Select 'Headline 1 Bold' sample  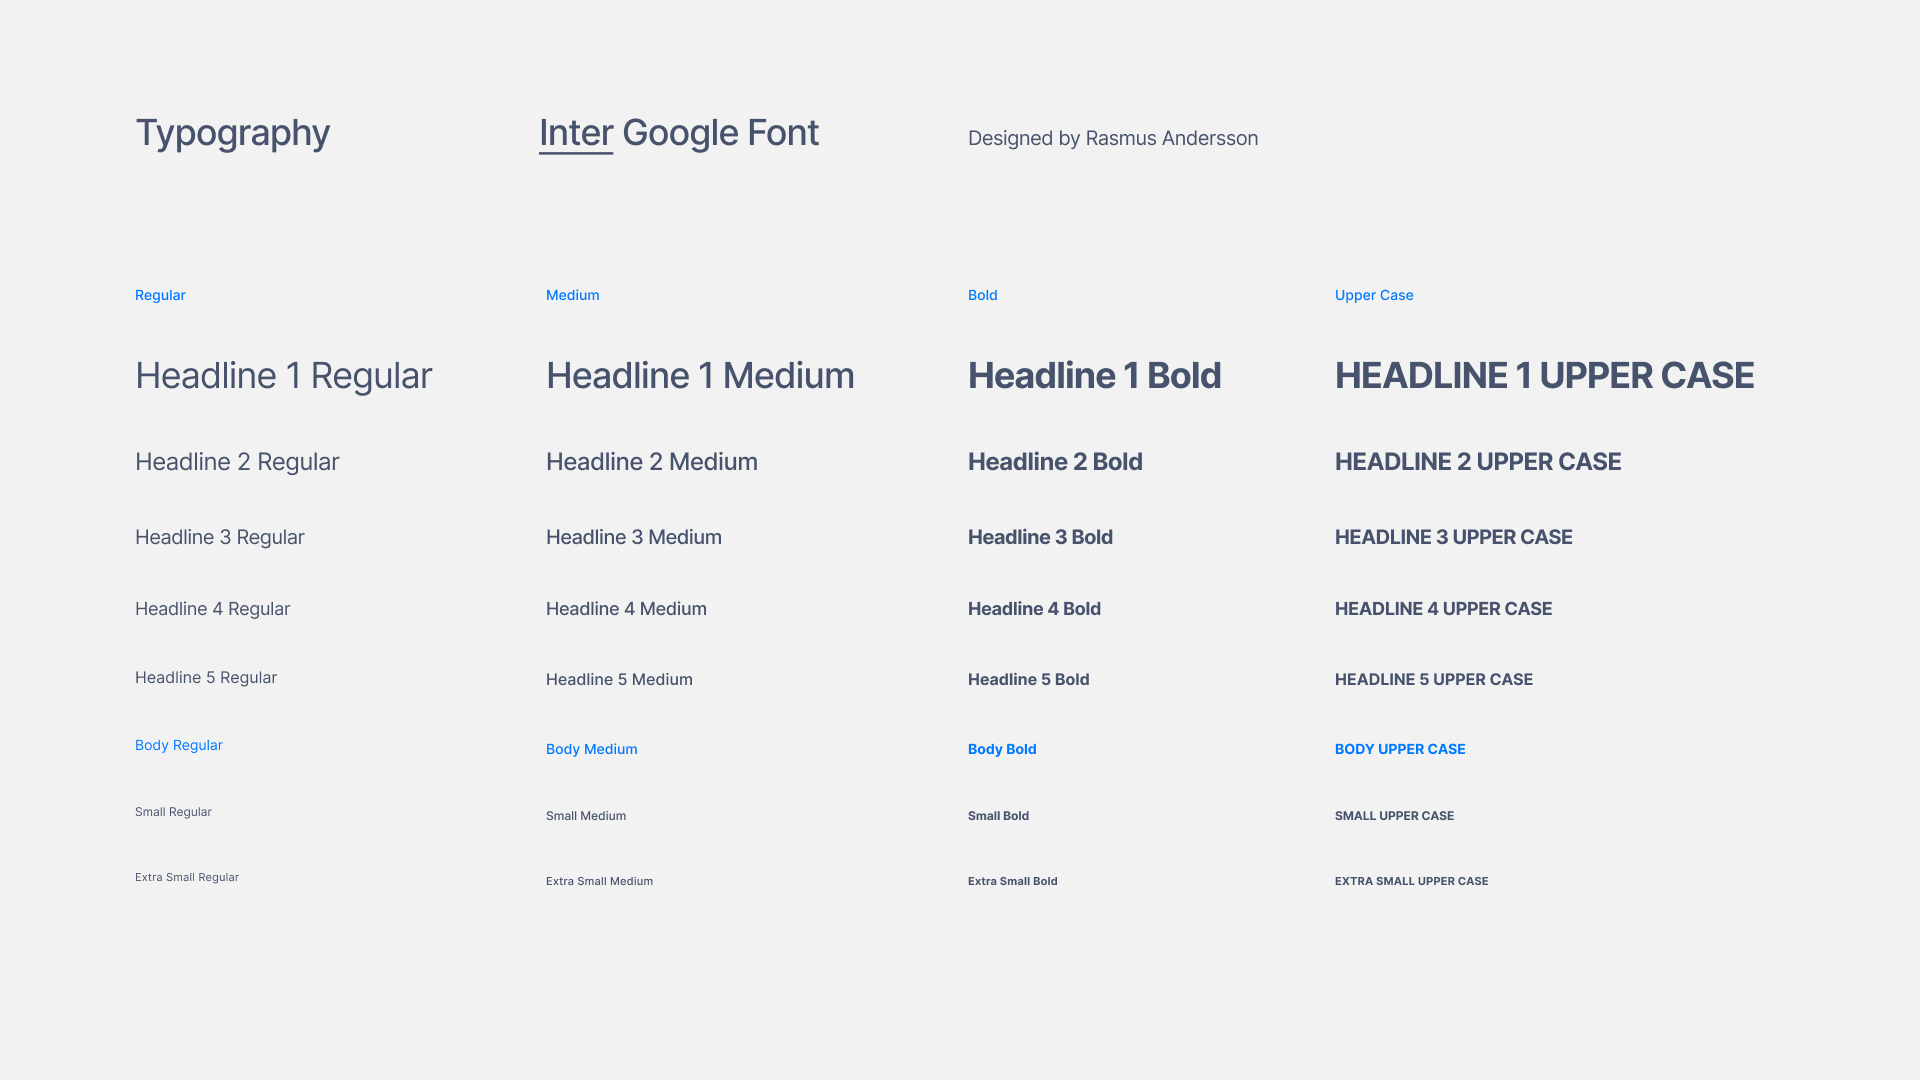tap(1094, 376)
